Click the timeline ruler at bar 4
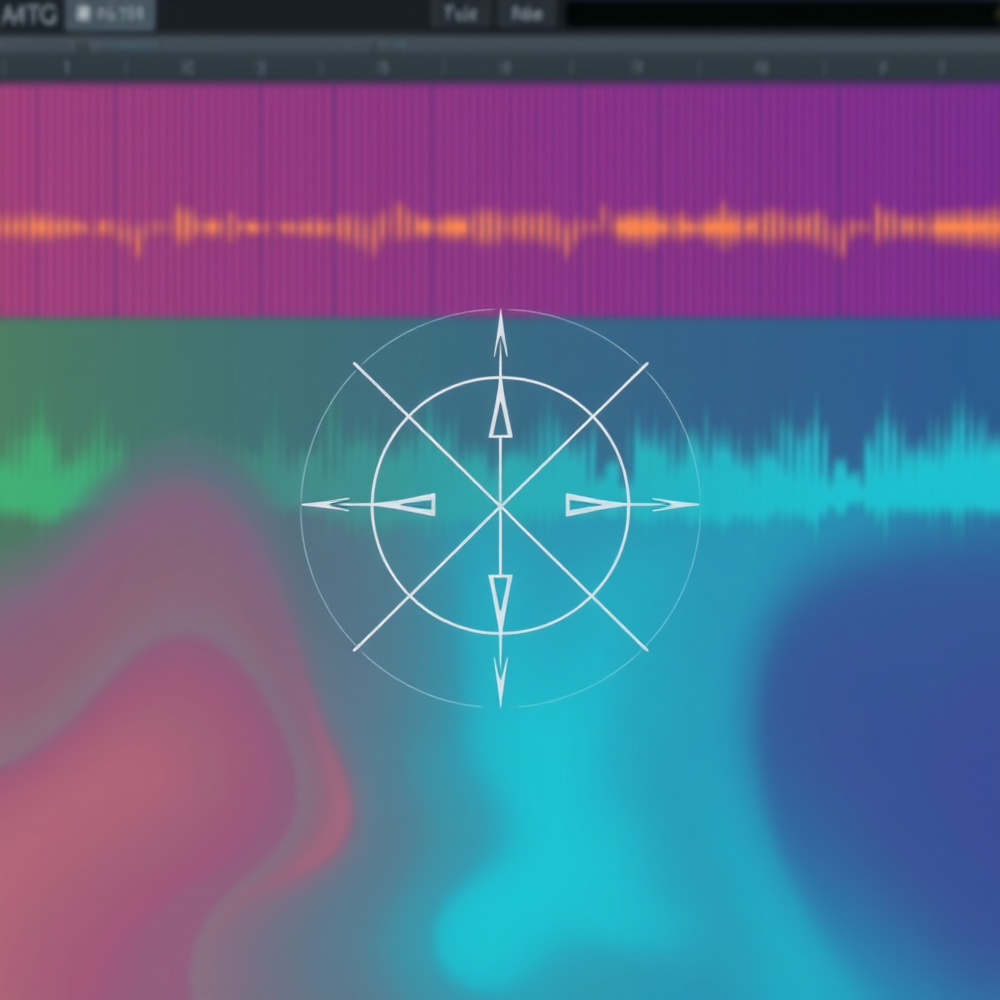1000x1000 pixels. coord(385,68)
